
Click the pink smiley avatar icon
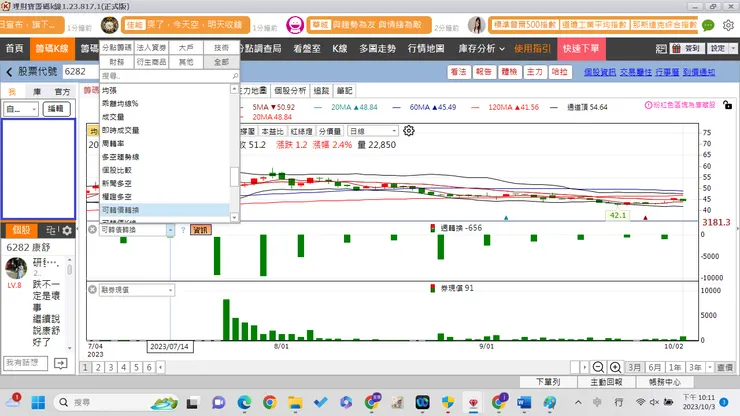(x=295, y=25)
